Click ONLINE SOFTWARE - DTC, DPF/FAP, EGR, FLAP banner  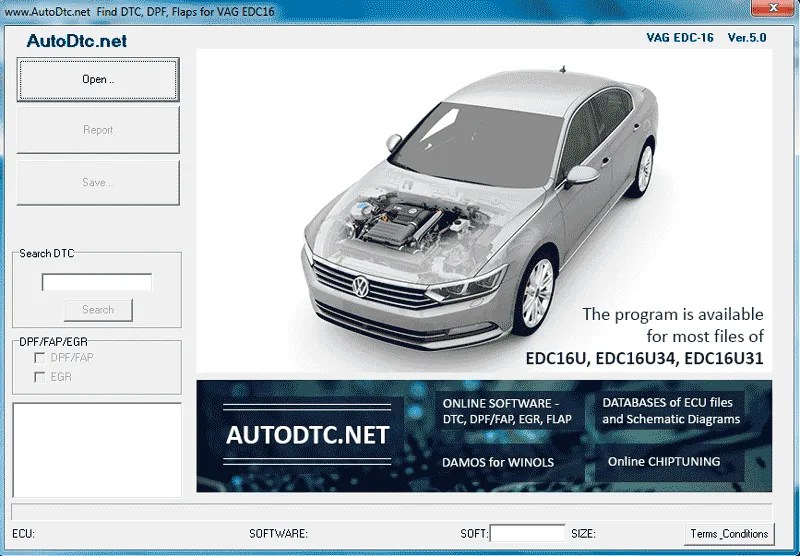click(507, 411)
